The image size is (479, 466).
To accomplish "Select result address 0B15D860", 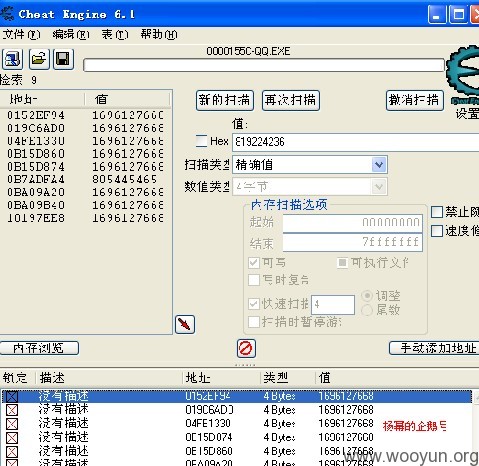I will [x=36, y=154].
